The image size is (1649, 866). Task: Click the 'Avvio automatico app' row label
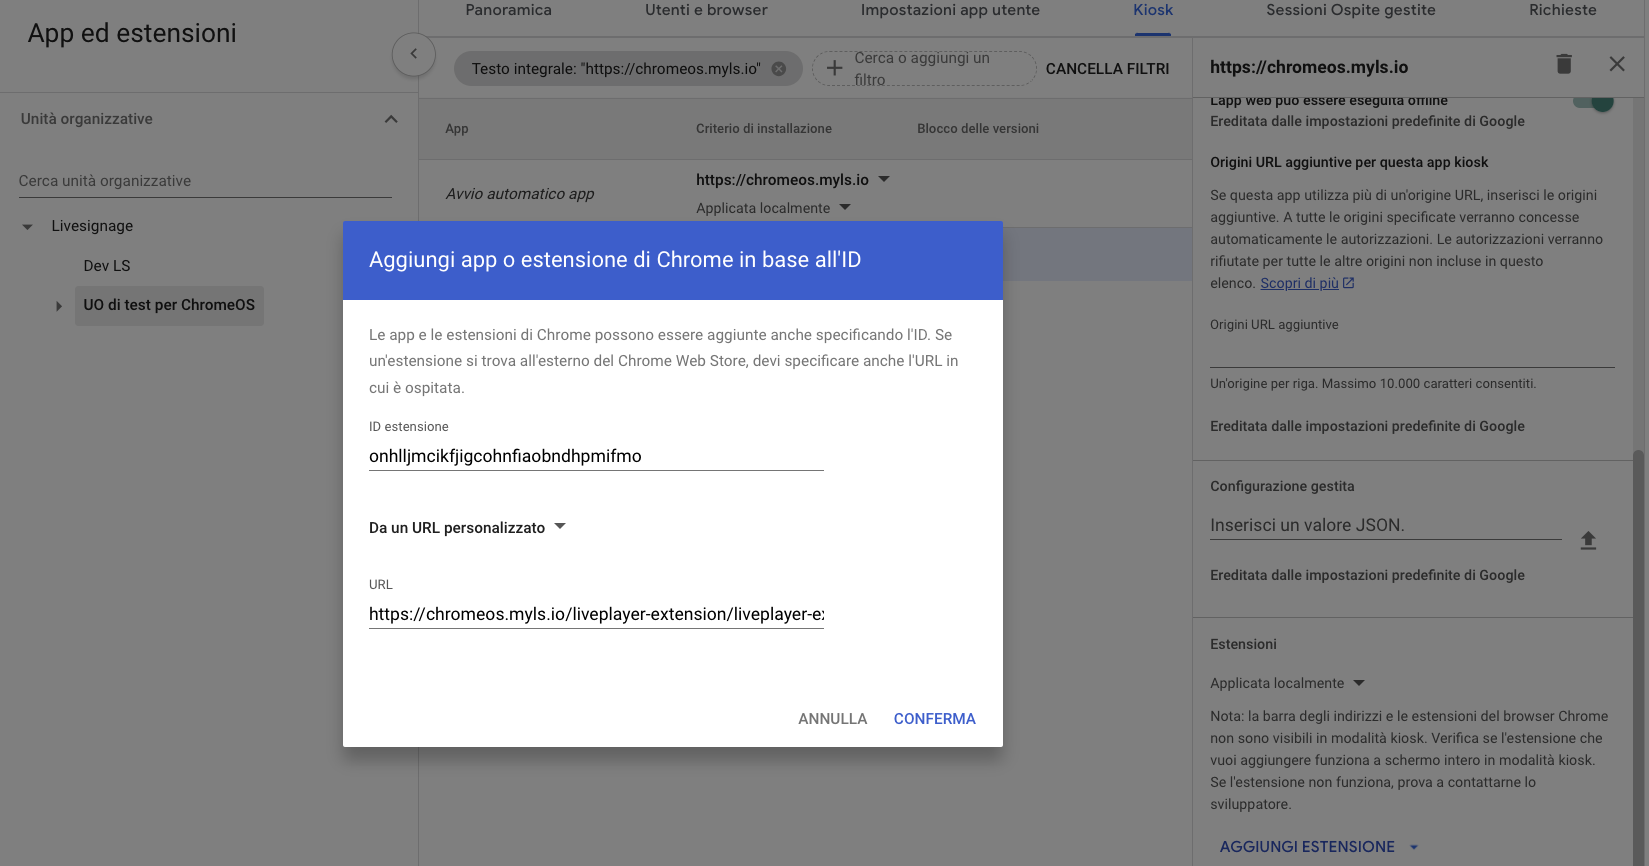[520, 194]
